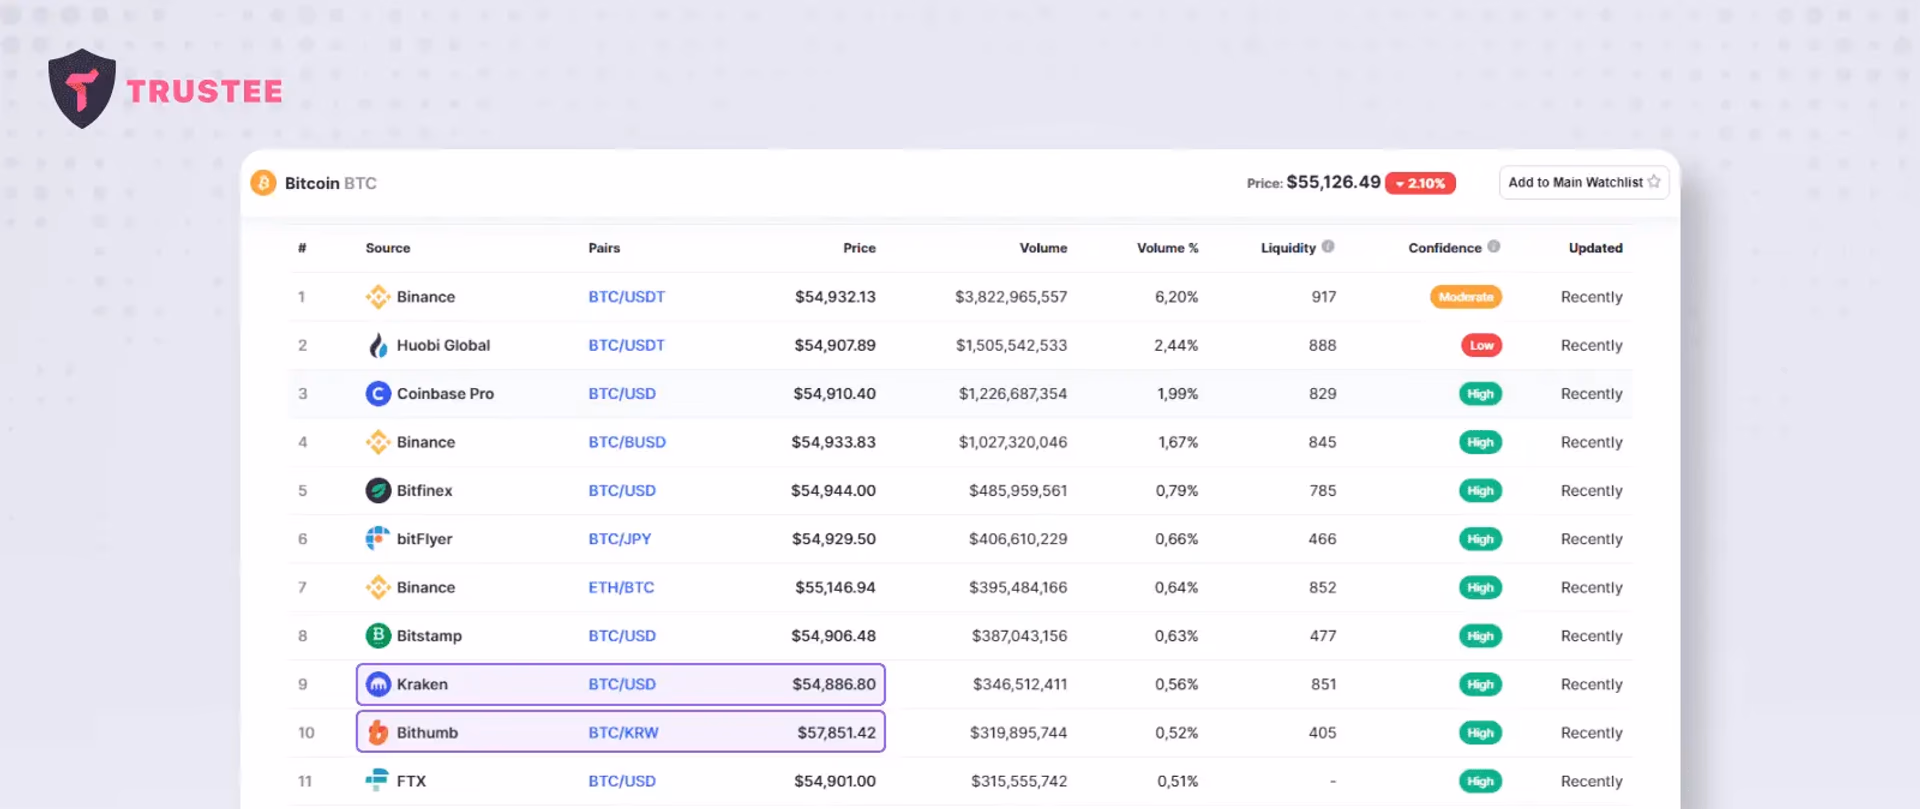The width and height of the screenshot is (1920, 809).
Task: Open the BTC/BUSD pair link
Action: click(x=627, y=442)
